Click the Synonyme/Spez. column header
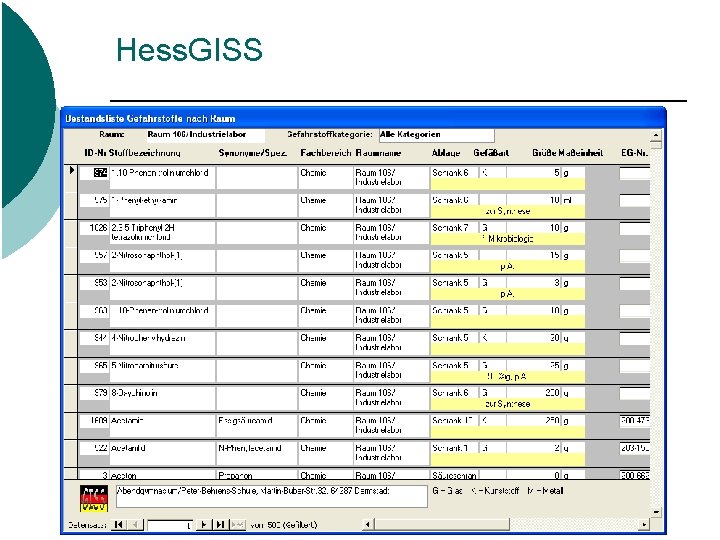Image resolution: width=720 pixels, height=540 pixels. 253,153
